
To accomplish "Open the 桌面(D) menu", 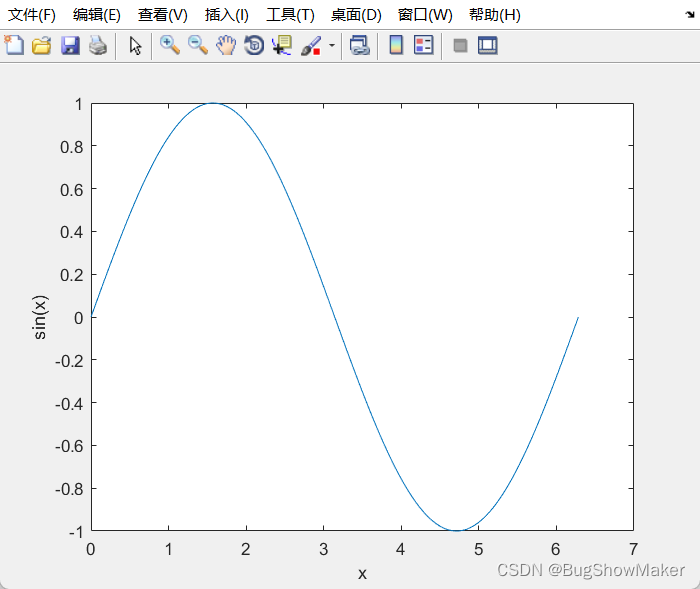I will tap(356, 15).
